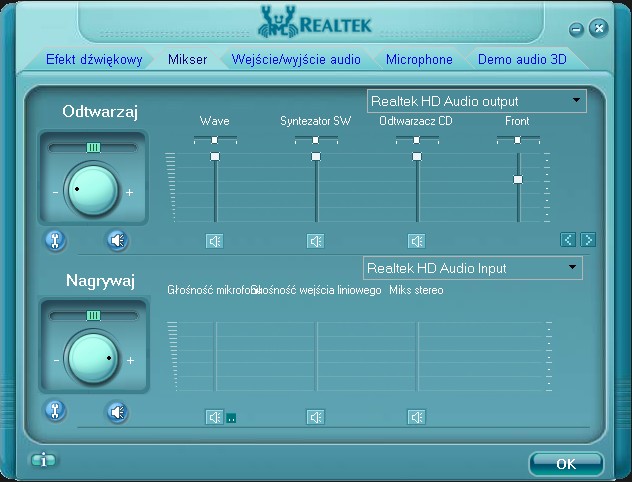Decrease playback volume with minus sign
This screenshot has width=632, height=482.
click(x=56, y=193)
